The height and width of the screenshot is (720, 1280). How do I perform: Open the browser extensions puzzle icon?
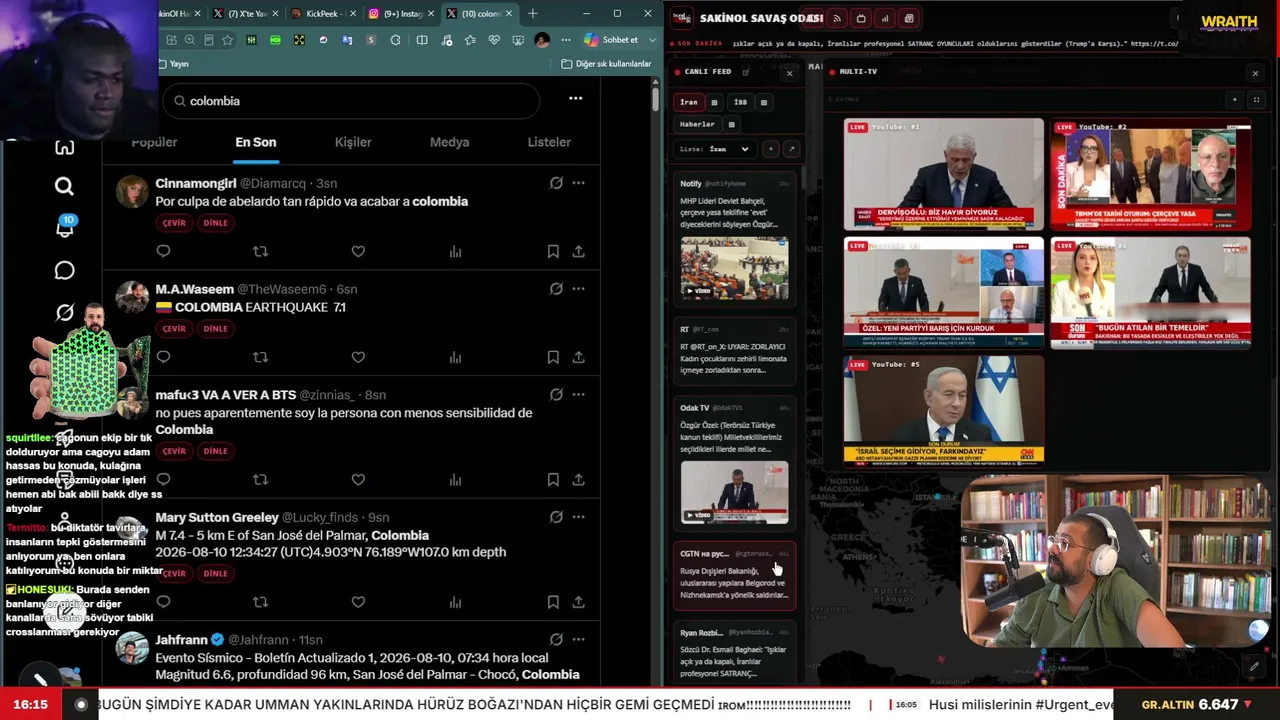[395, 40]
